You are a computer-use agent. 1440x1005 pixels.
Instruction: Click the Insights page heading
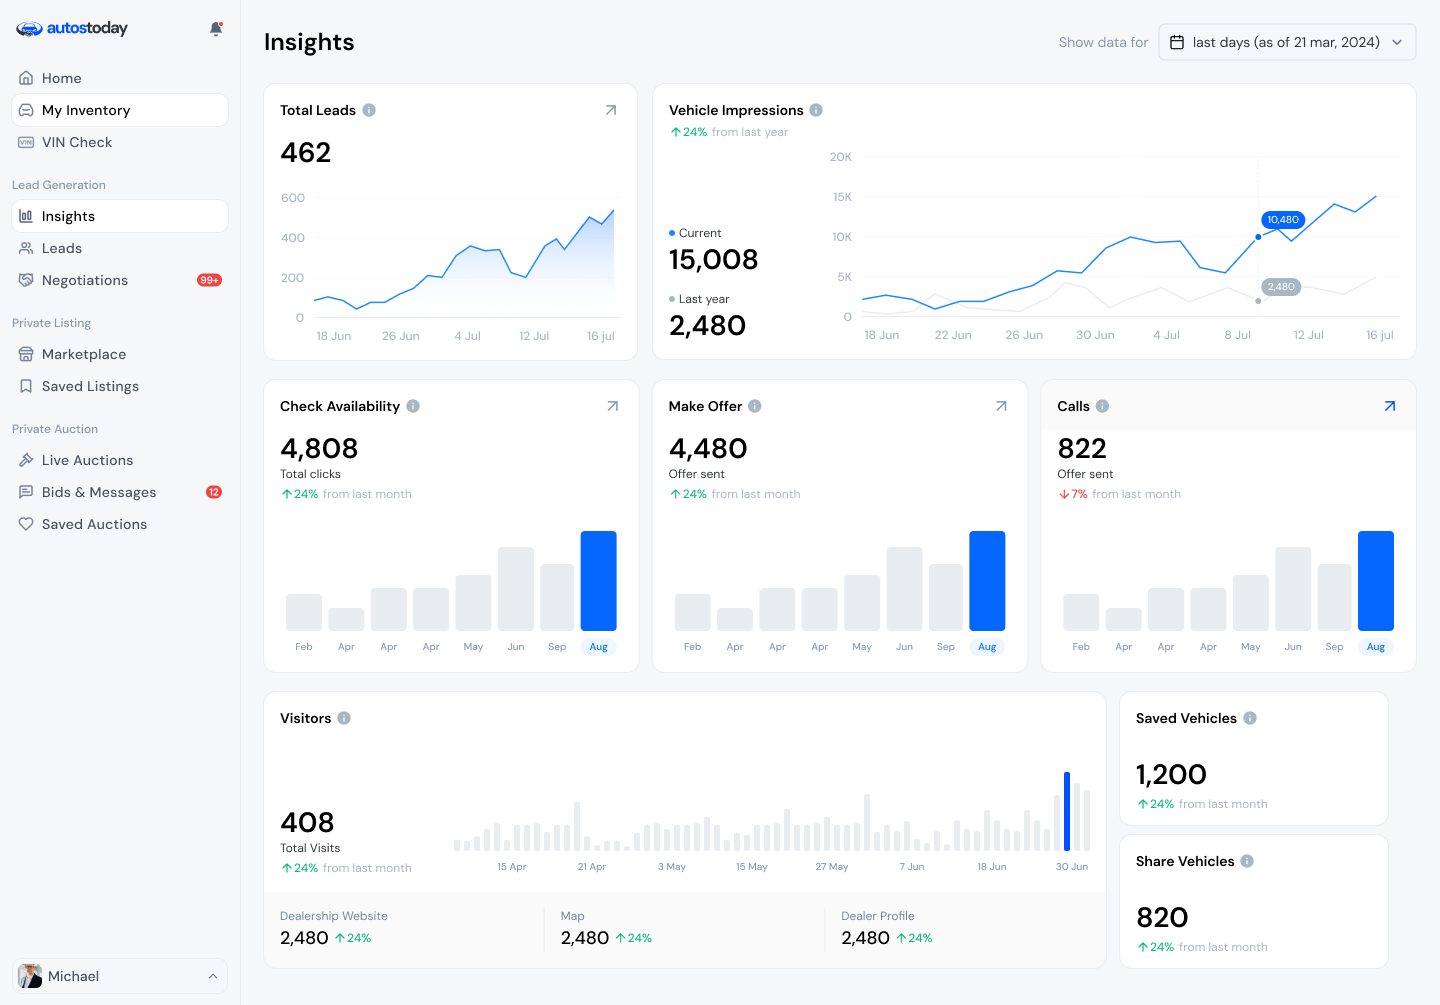[x=309, y=42]
